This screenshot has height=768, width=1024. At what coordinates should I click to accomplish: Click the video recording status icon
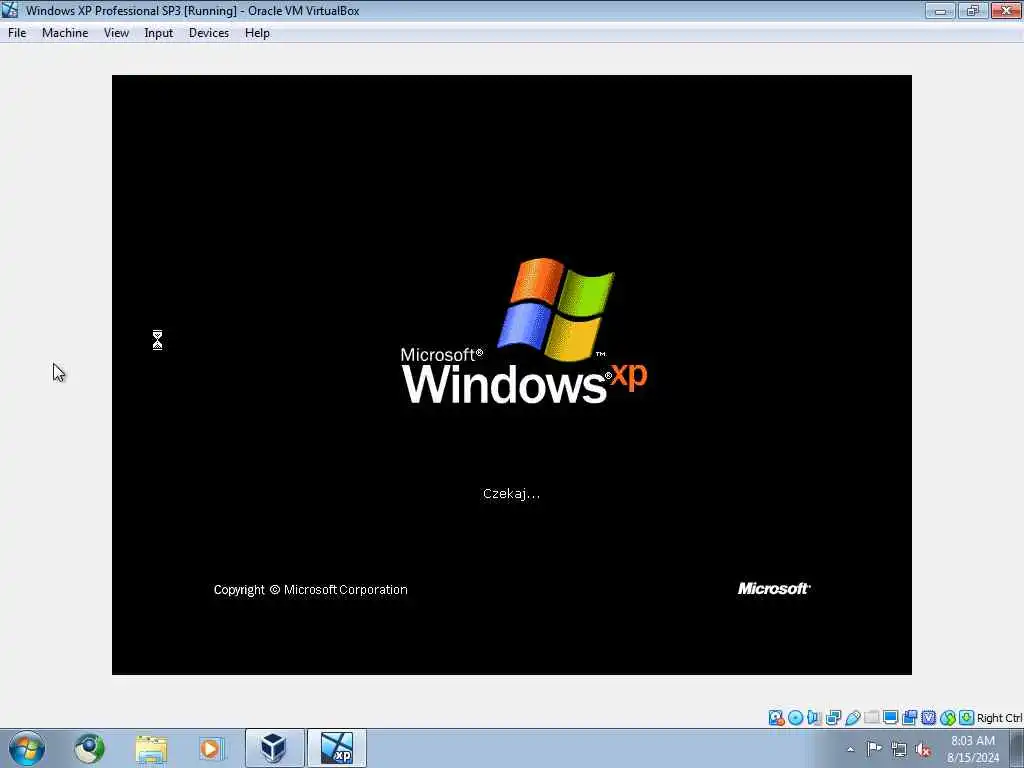[910, 718]
